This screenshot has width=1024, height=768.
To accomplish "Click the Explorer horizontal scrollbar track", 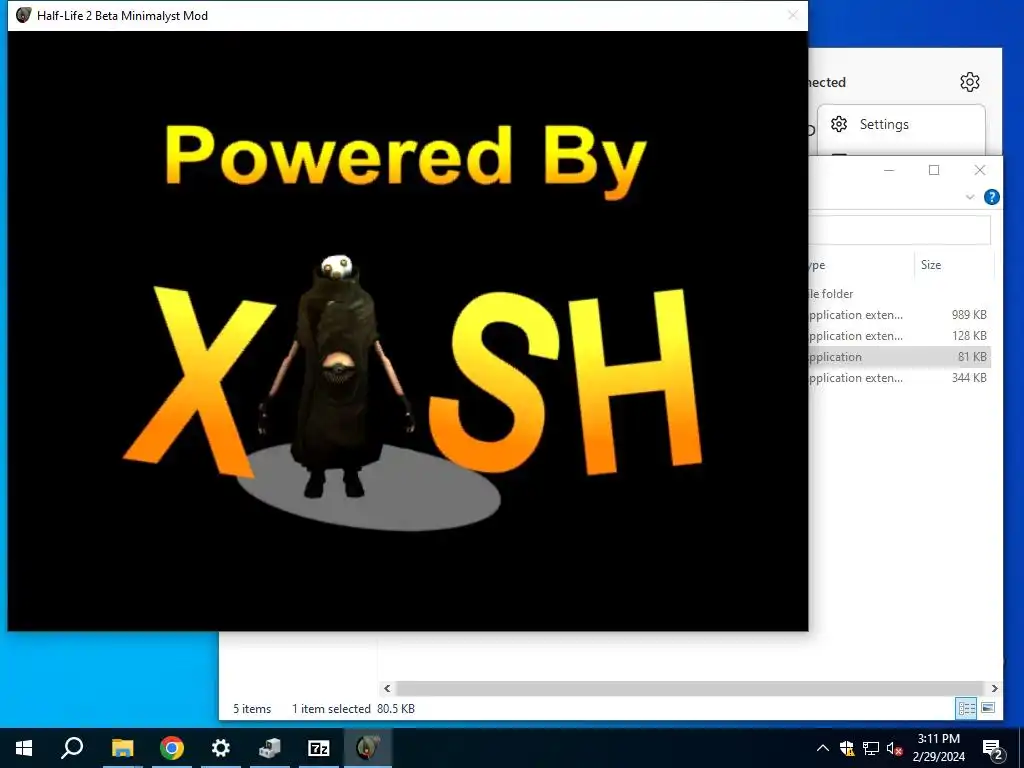I will (690, 688).
